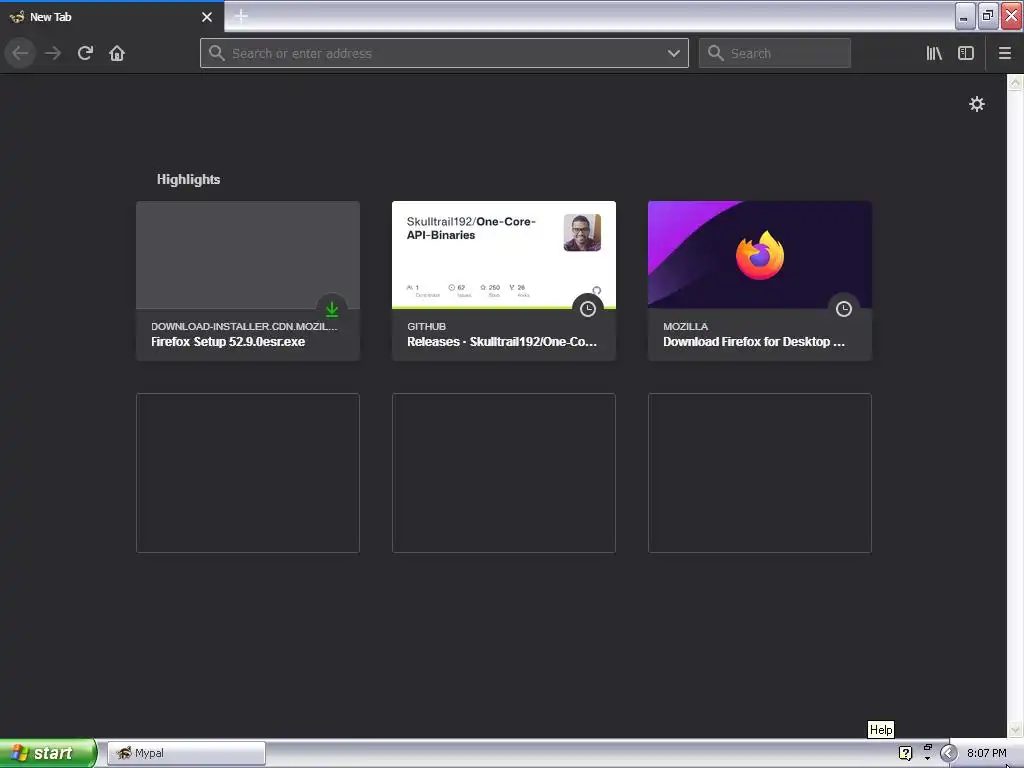Select the New Tab tab
This screenshot has width=1024, height=768.
111,17
